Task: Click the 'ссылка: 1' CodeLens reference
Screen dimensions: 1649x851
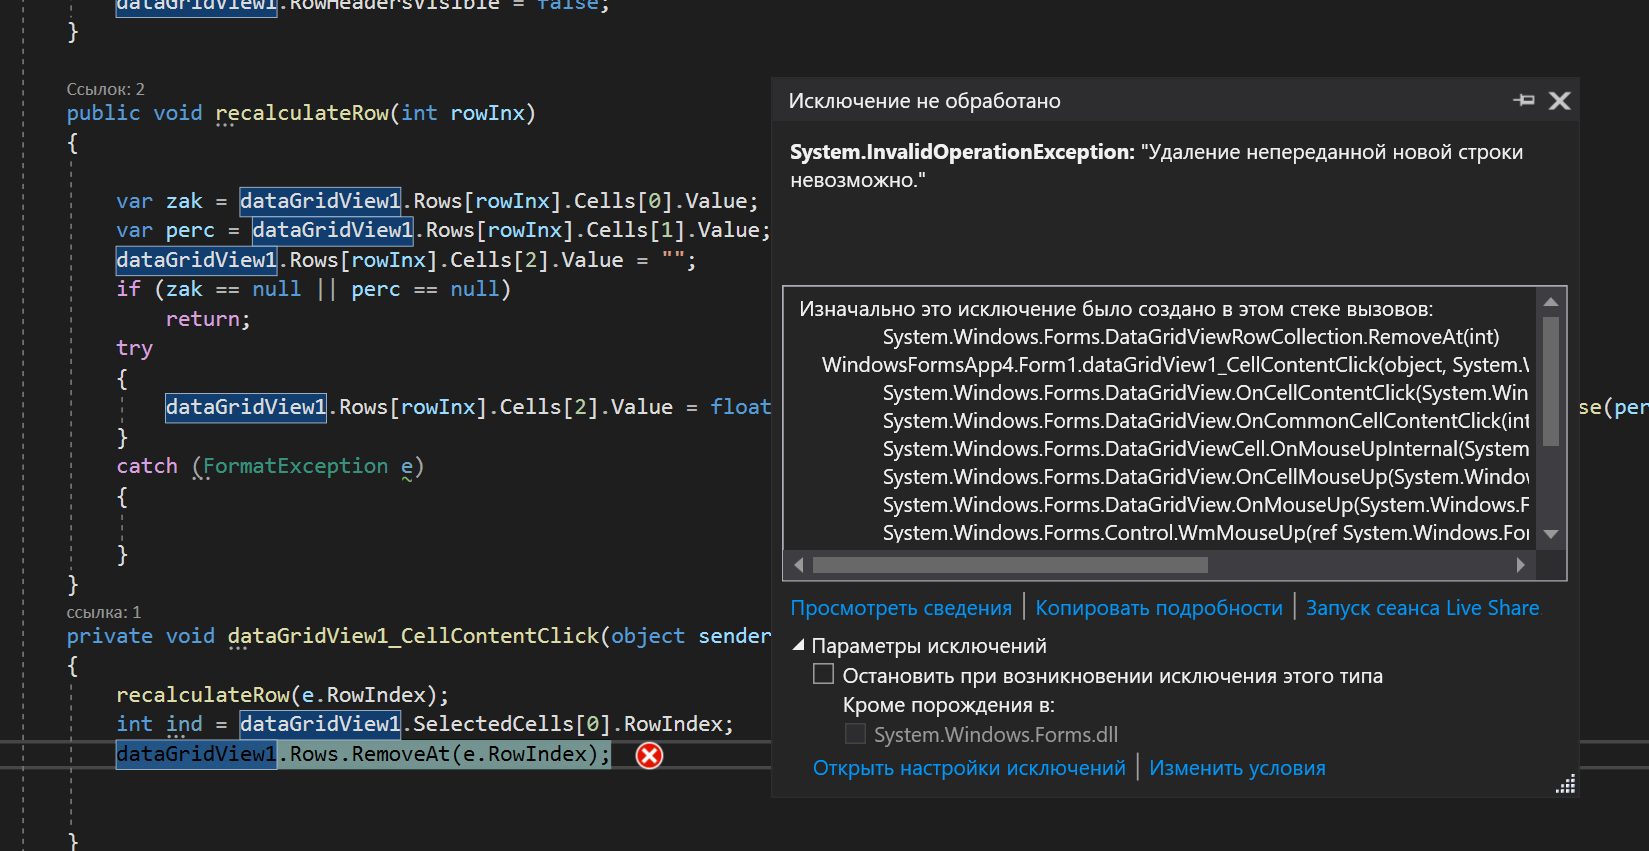Action: click(103, 612)
